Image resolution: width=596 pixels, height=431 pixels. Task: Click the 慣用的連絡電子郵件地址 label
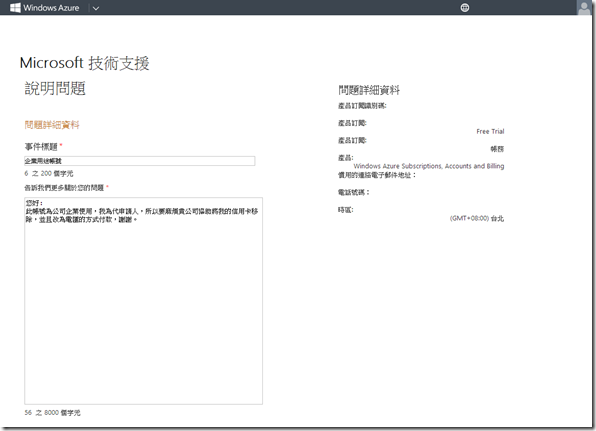[377, 175]
